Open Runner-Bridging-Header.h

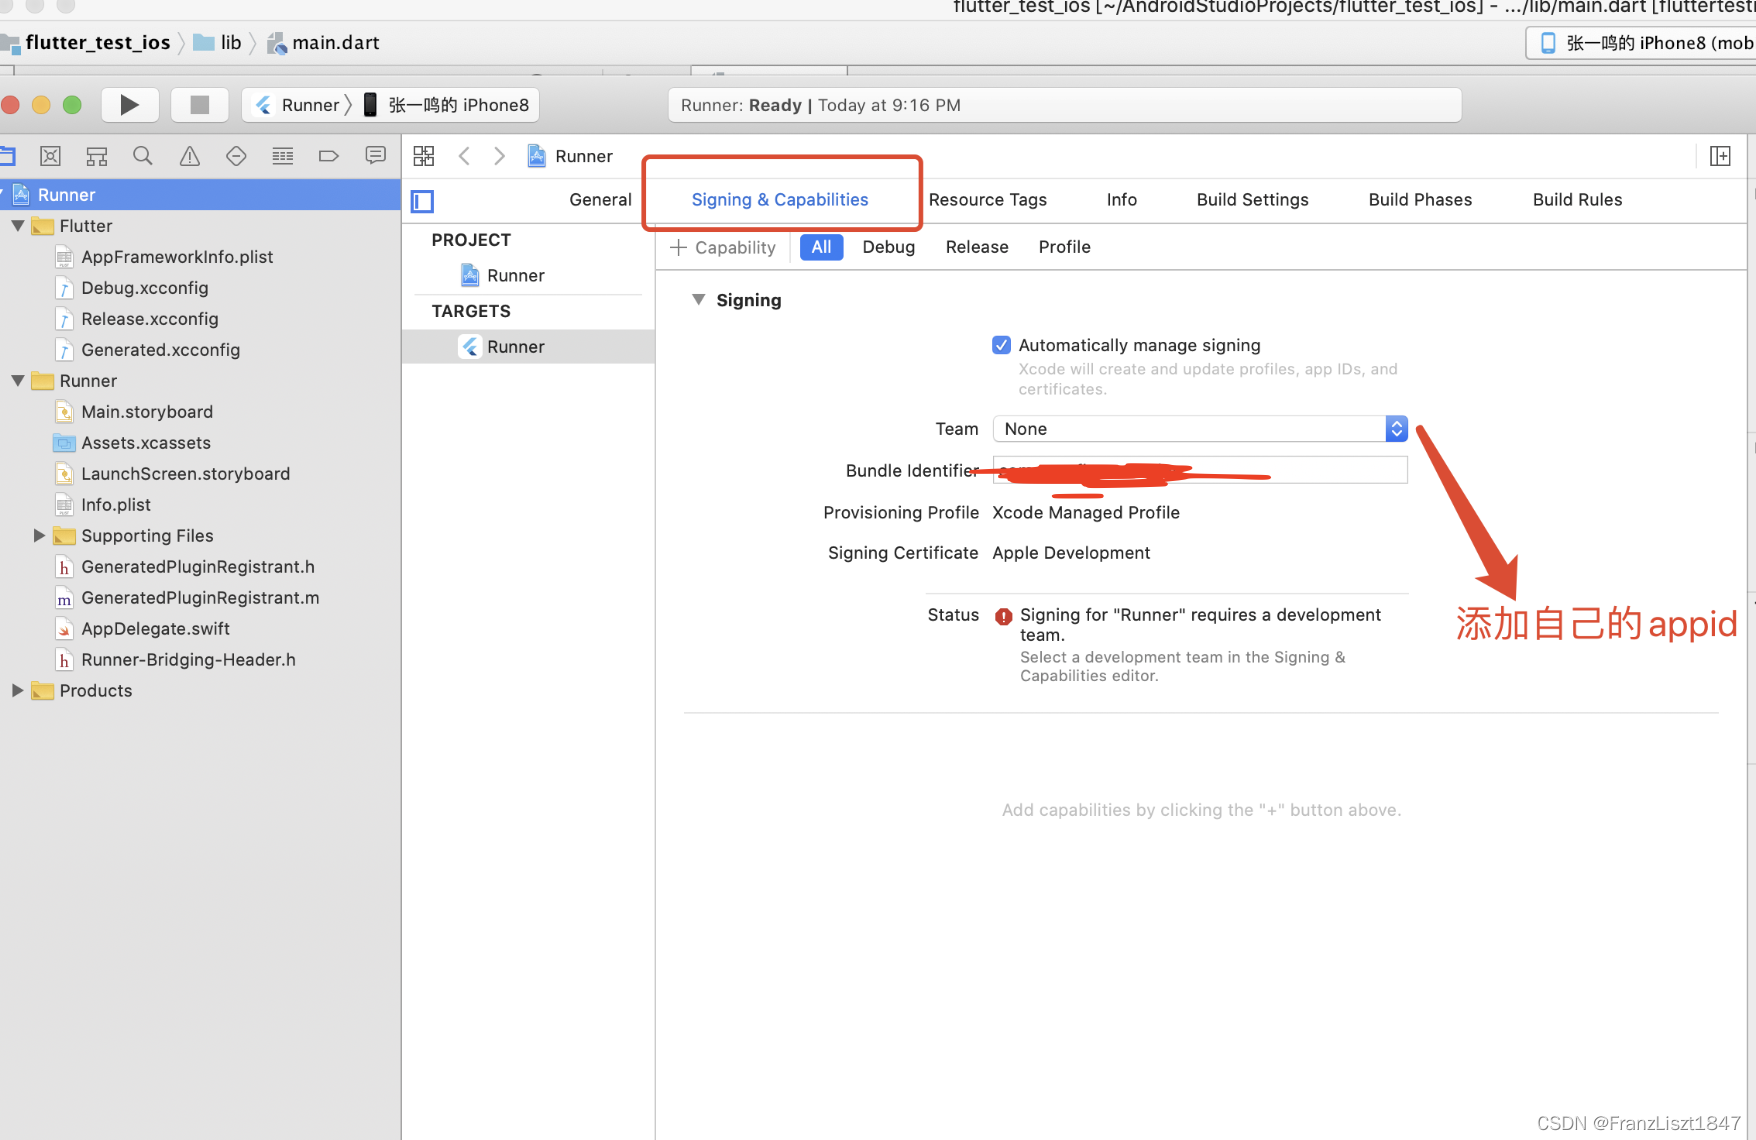[188, 660]
